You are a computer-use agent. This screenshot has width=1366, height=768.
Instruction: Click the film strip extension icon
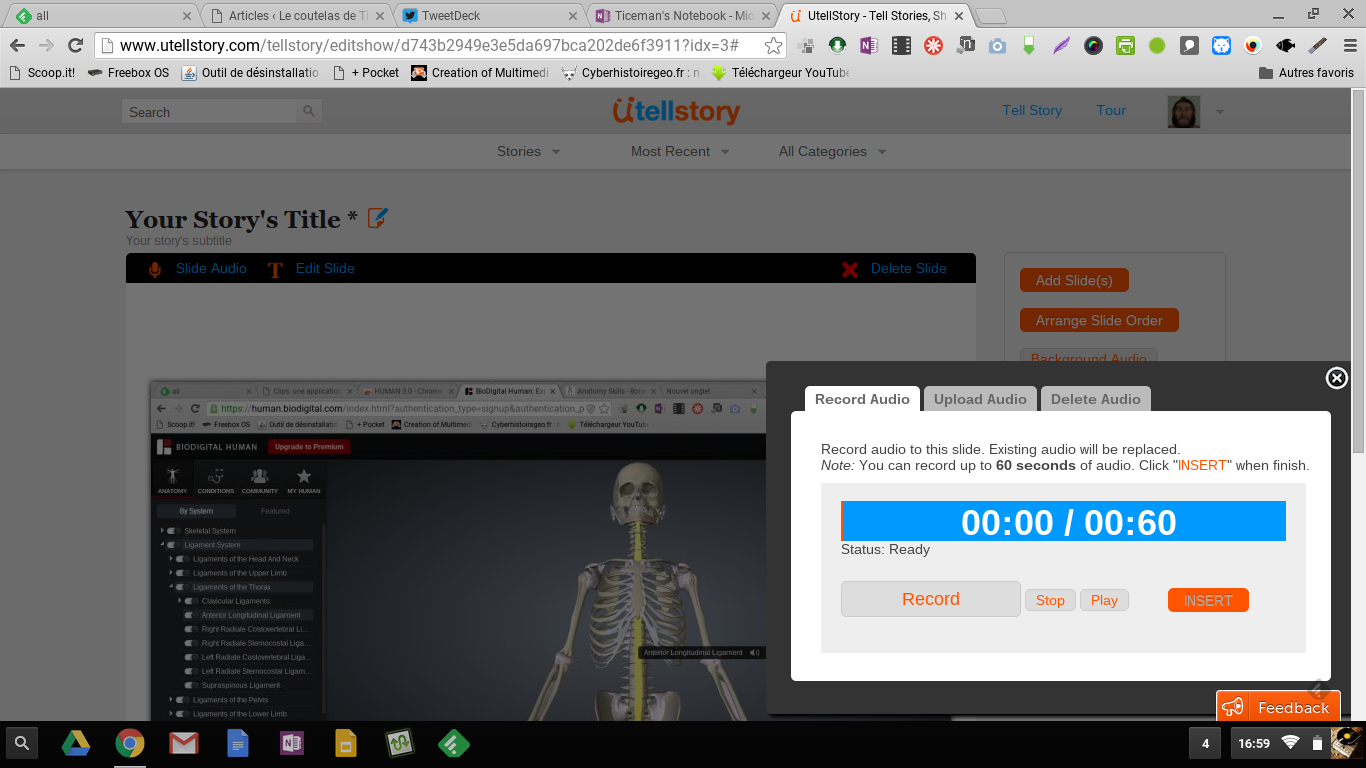pyautogui.click(x=901, y=45)
